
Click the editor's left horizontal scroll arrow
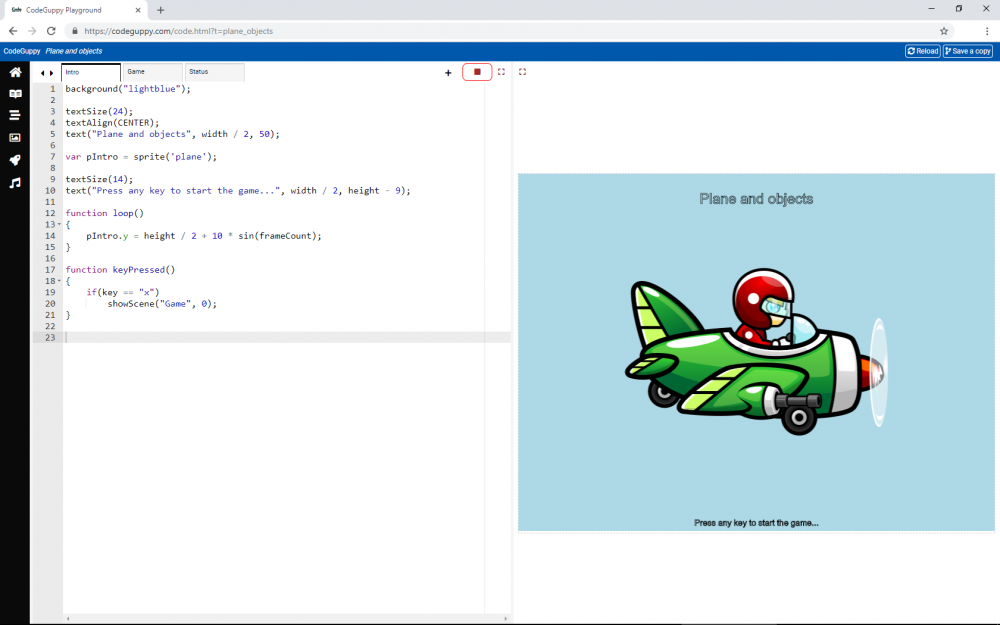[68, 619]
